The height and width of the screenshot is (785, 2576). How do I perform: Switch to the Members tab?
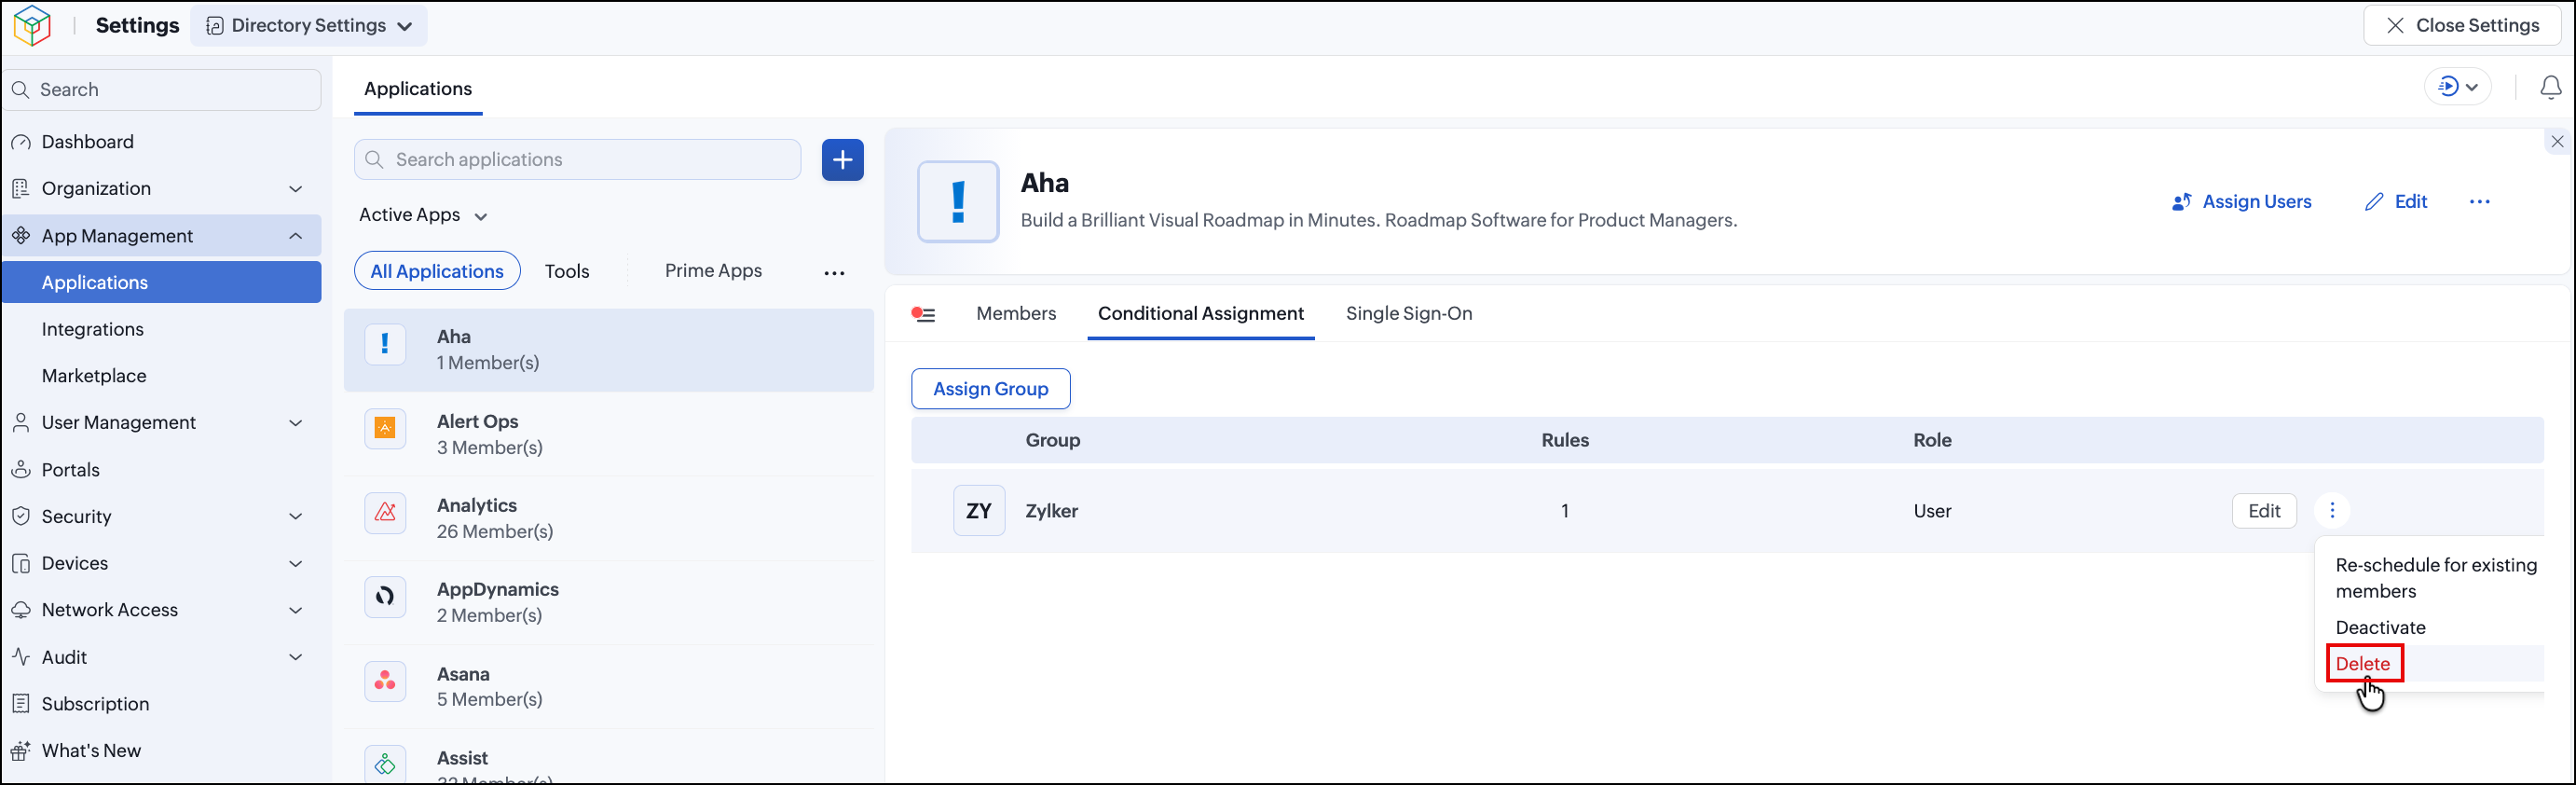click(x=1016, y=314)
